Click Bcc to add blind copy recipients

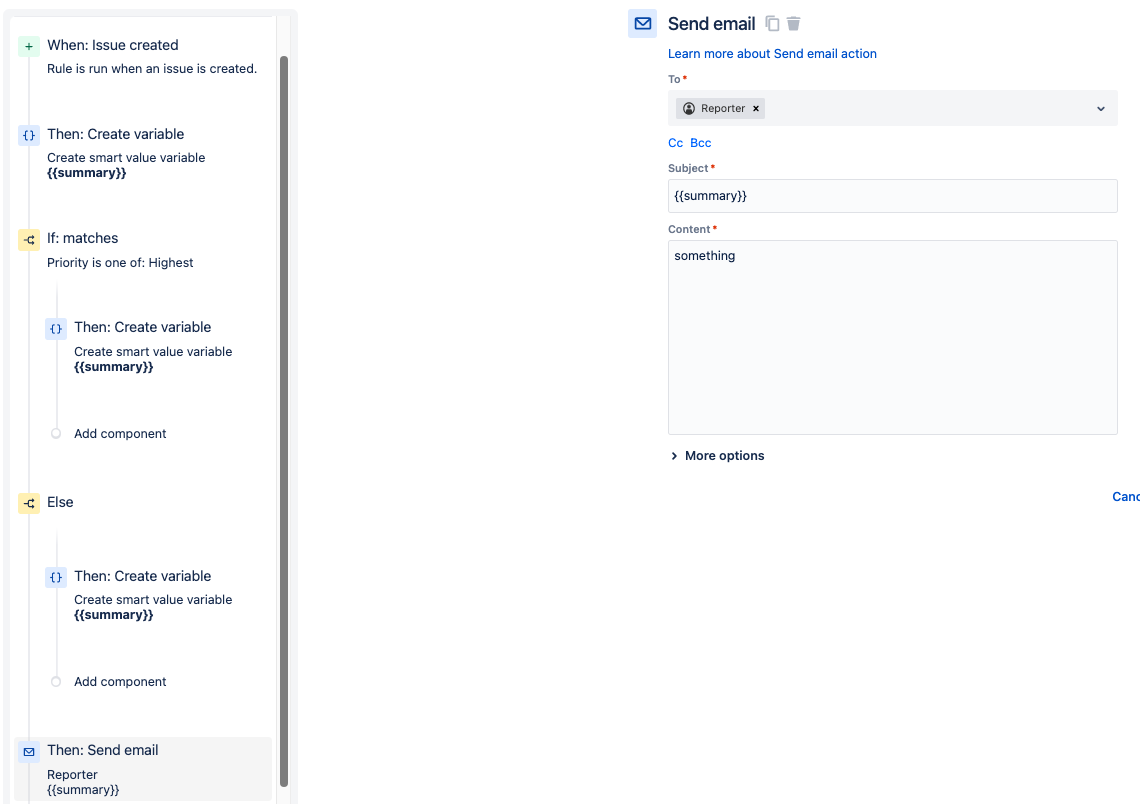point(700,142)
